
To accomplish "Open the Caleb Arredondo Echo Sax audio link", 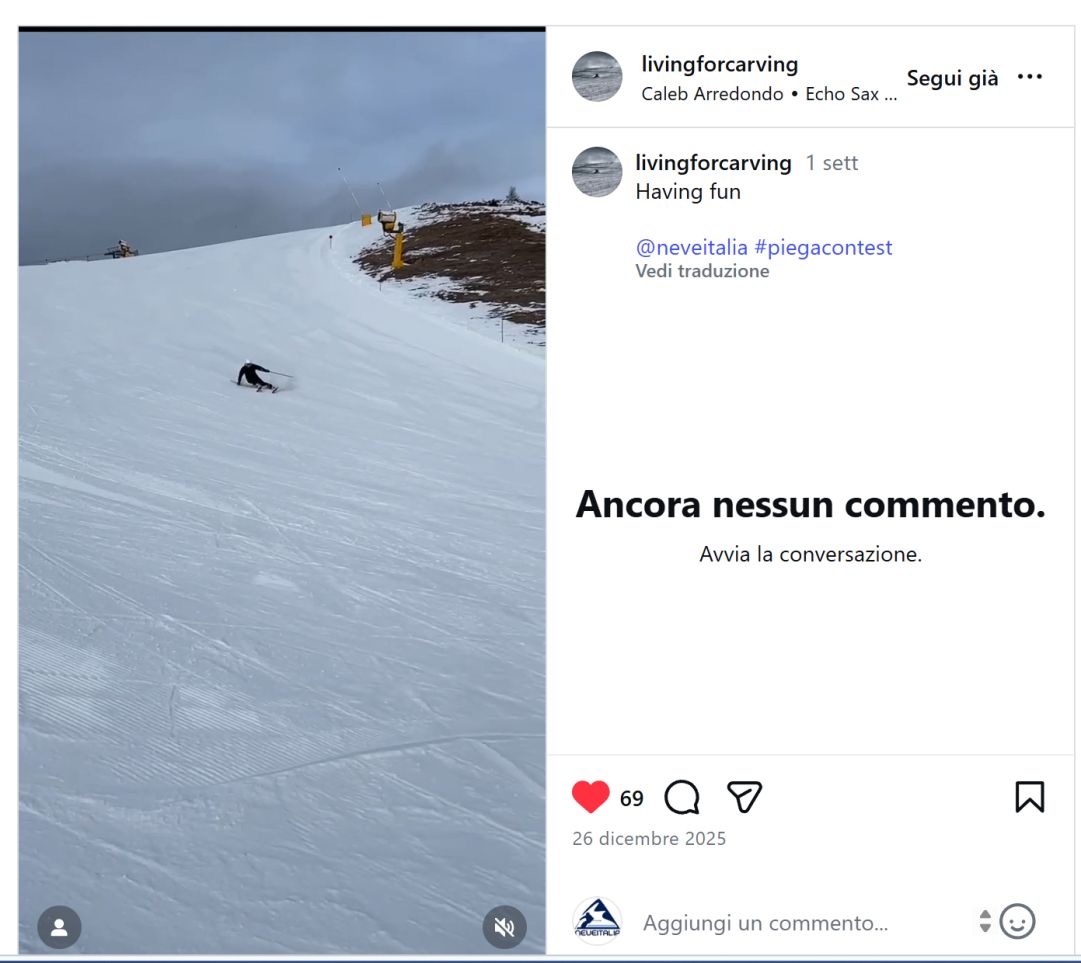I will click(769, 94).
